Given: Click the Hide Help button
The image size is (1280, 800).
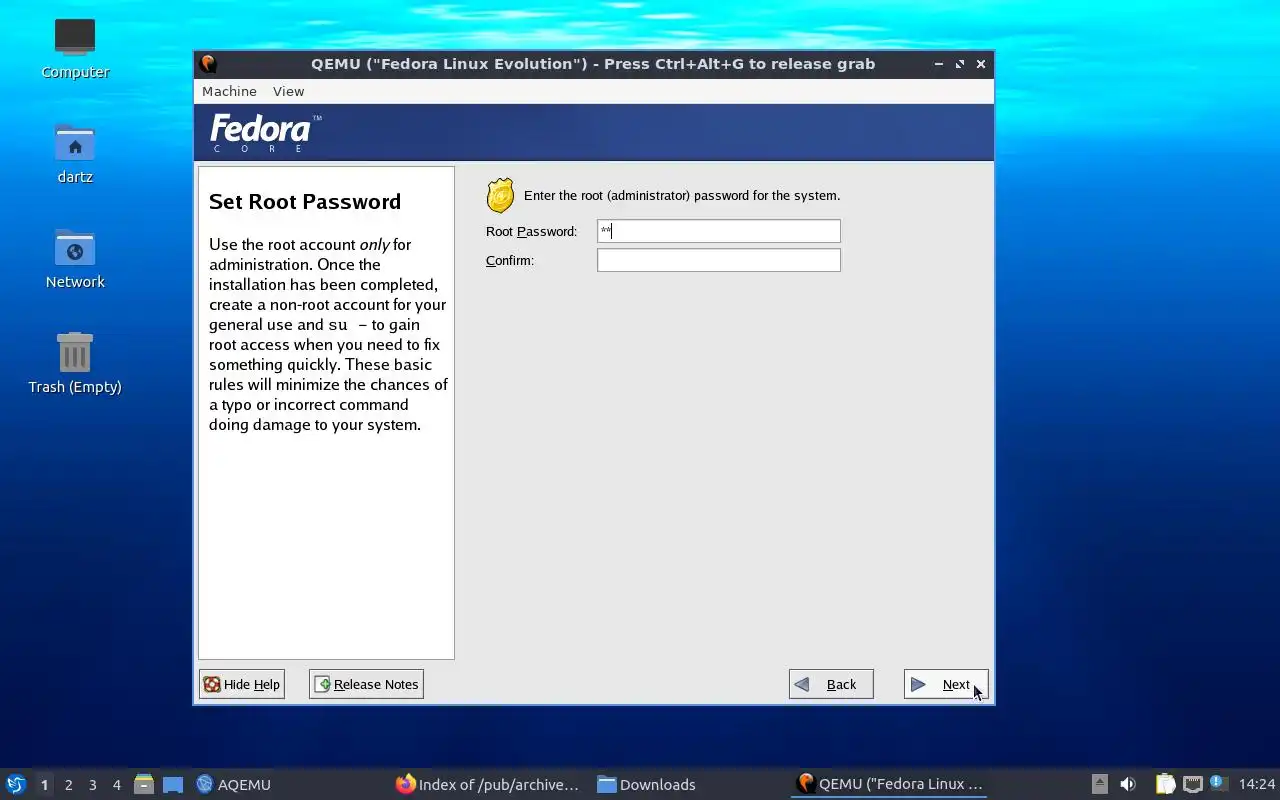Looking at the screenshot, I should (x=242, y=684).
